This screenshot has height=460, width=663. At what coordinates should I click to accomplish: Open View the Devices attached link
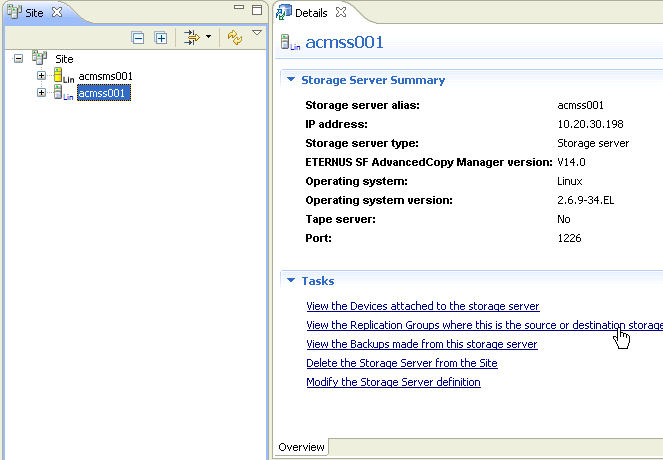click(x=423, y=306)
